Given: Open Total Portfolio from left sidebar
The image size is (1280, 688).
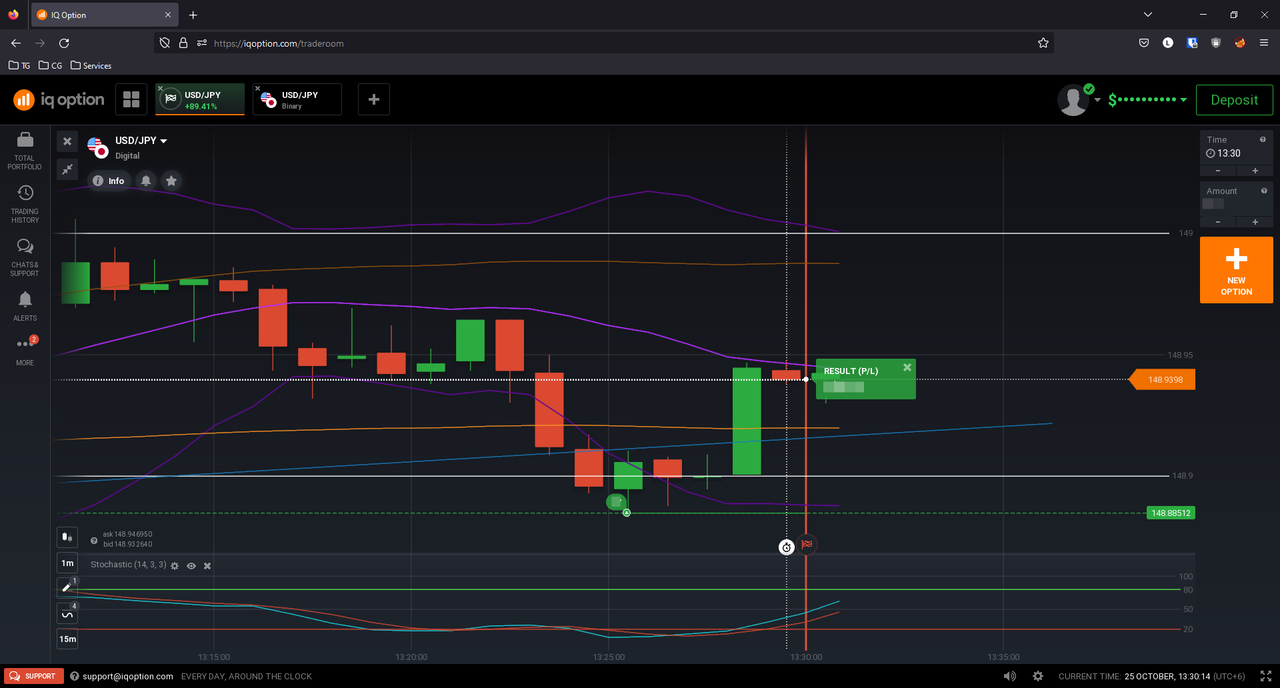Looking at the screenshot, I should (x=25, y=150).
